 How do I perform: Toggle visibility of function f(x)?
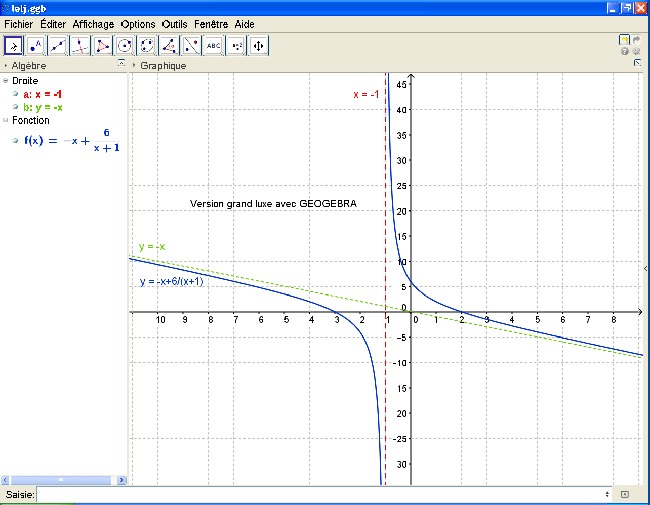click(x=15, y=141)
